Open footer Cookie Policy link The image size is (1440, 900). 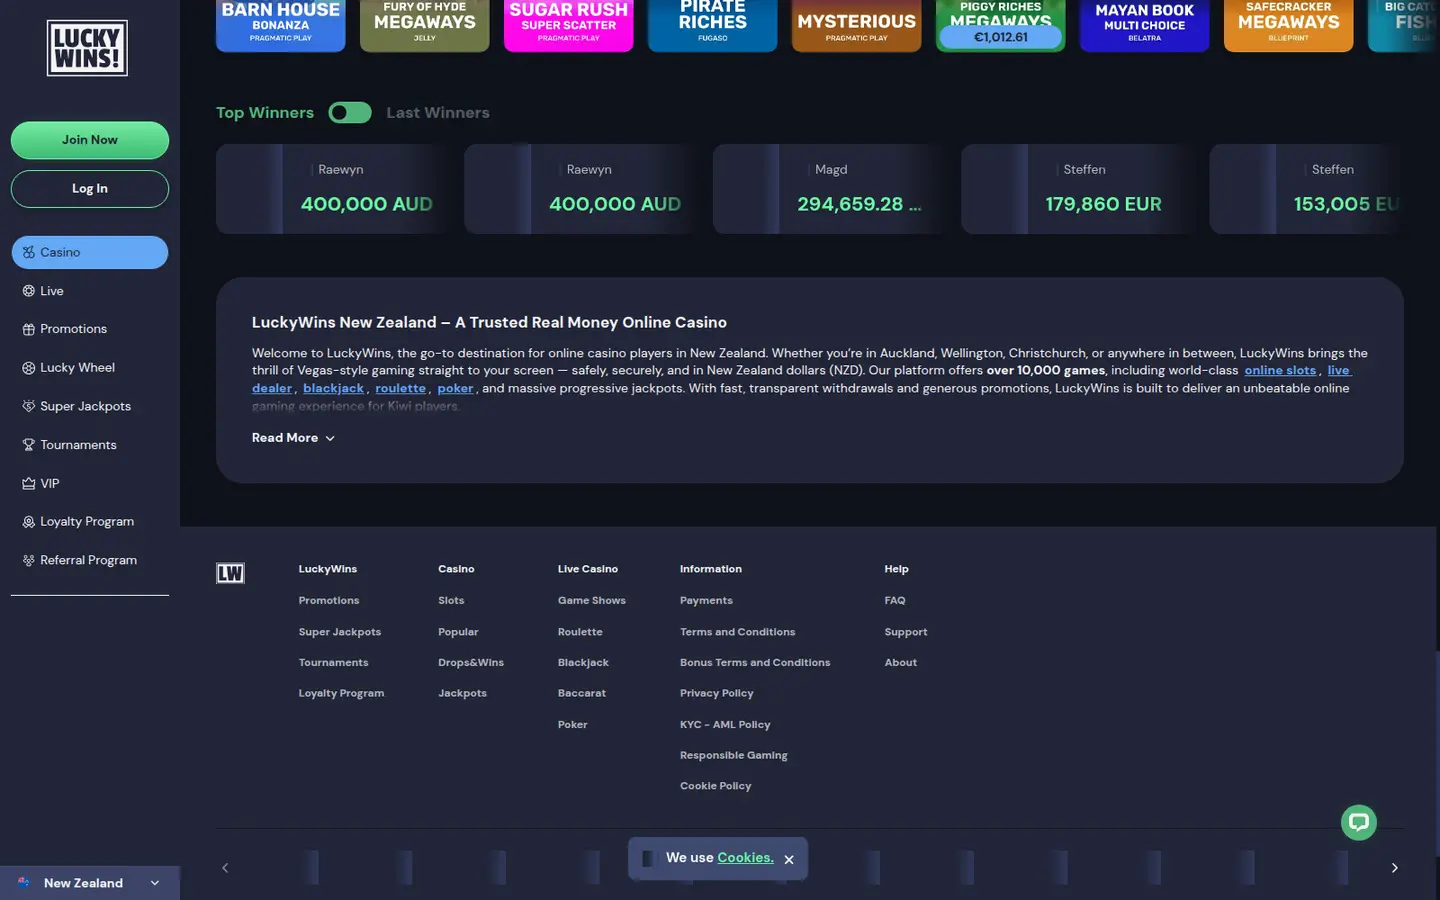716,786
